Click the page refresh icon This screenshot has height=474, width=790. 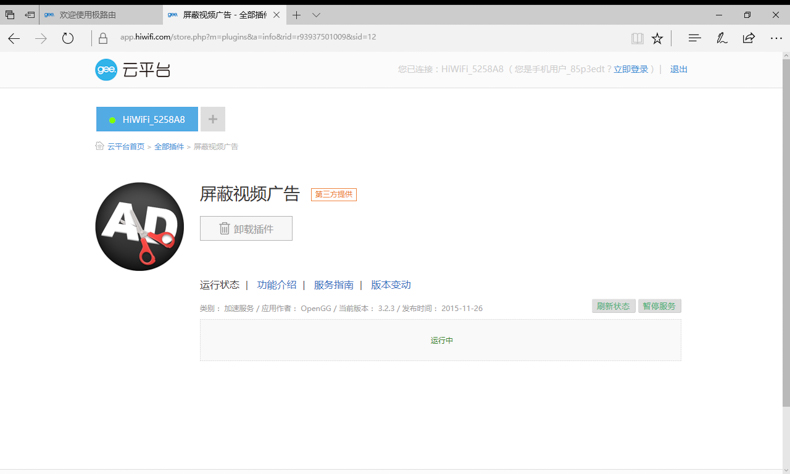coord(68,38)
